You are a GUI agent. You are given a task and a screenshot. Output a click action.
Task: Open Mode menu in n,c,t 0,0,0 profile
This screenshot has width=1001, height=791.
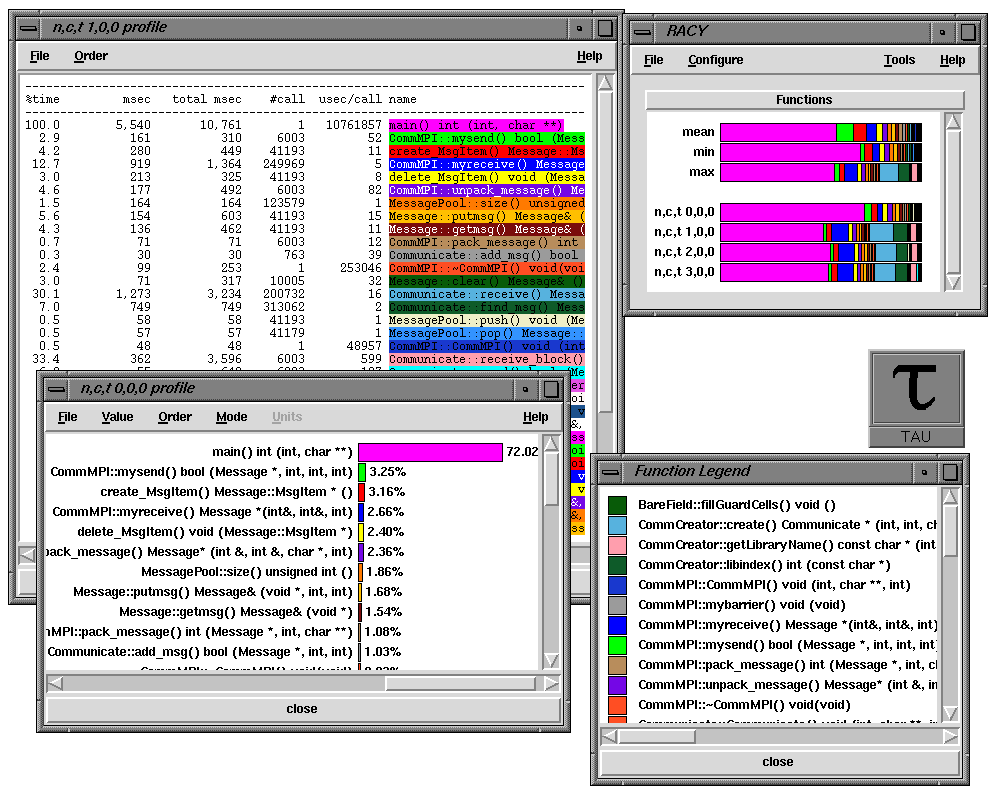pyautogui.click(x=231, y=417)
